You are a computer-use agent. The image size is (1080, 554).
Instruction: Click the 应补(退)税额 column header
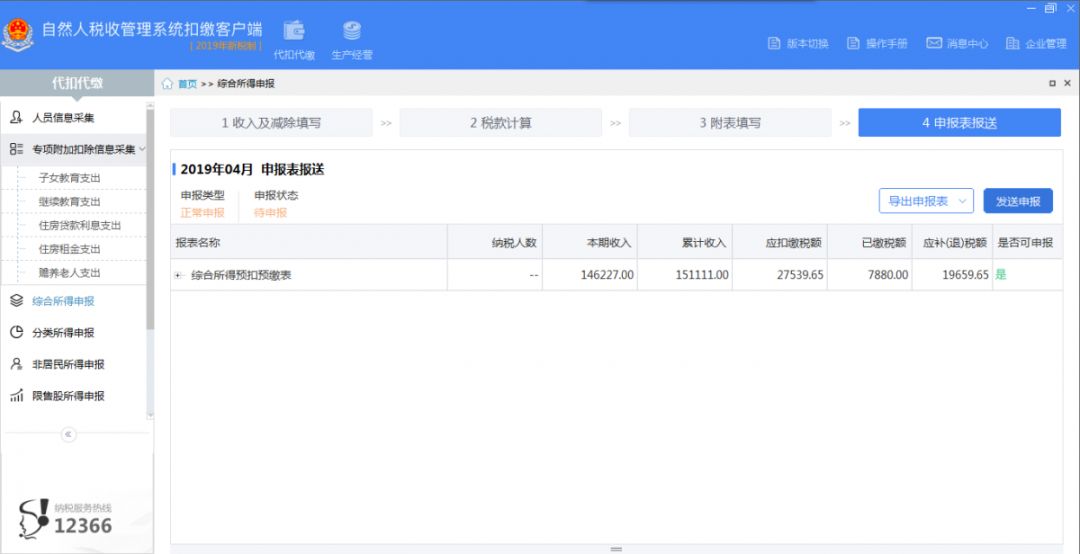[952, 242]
